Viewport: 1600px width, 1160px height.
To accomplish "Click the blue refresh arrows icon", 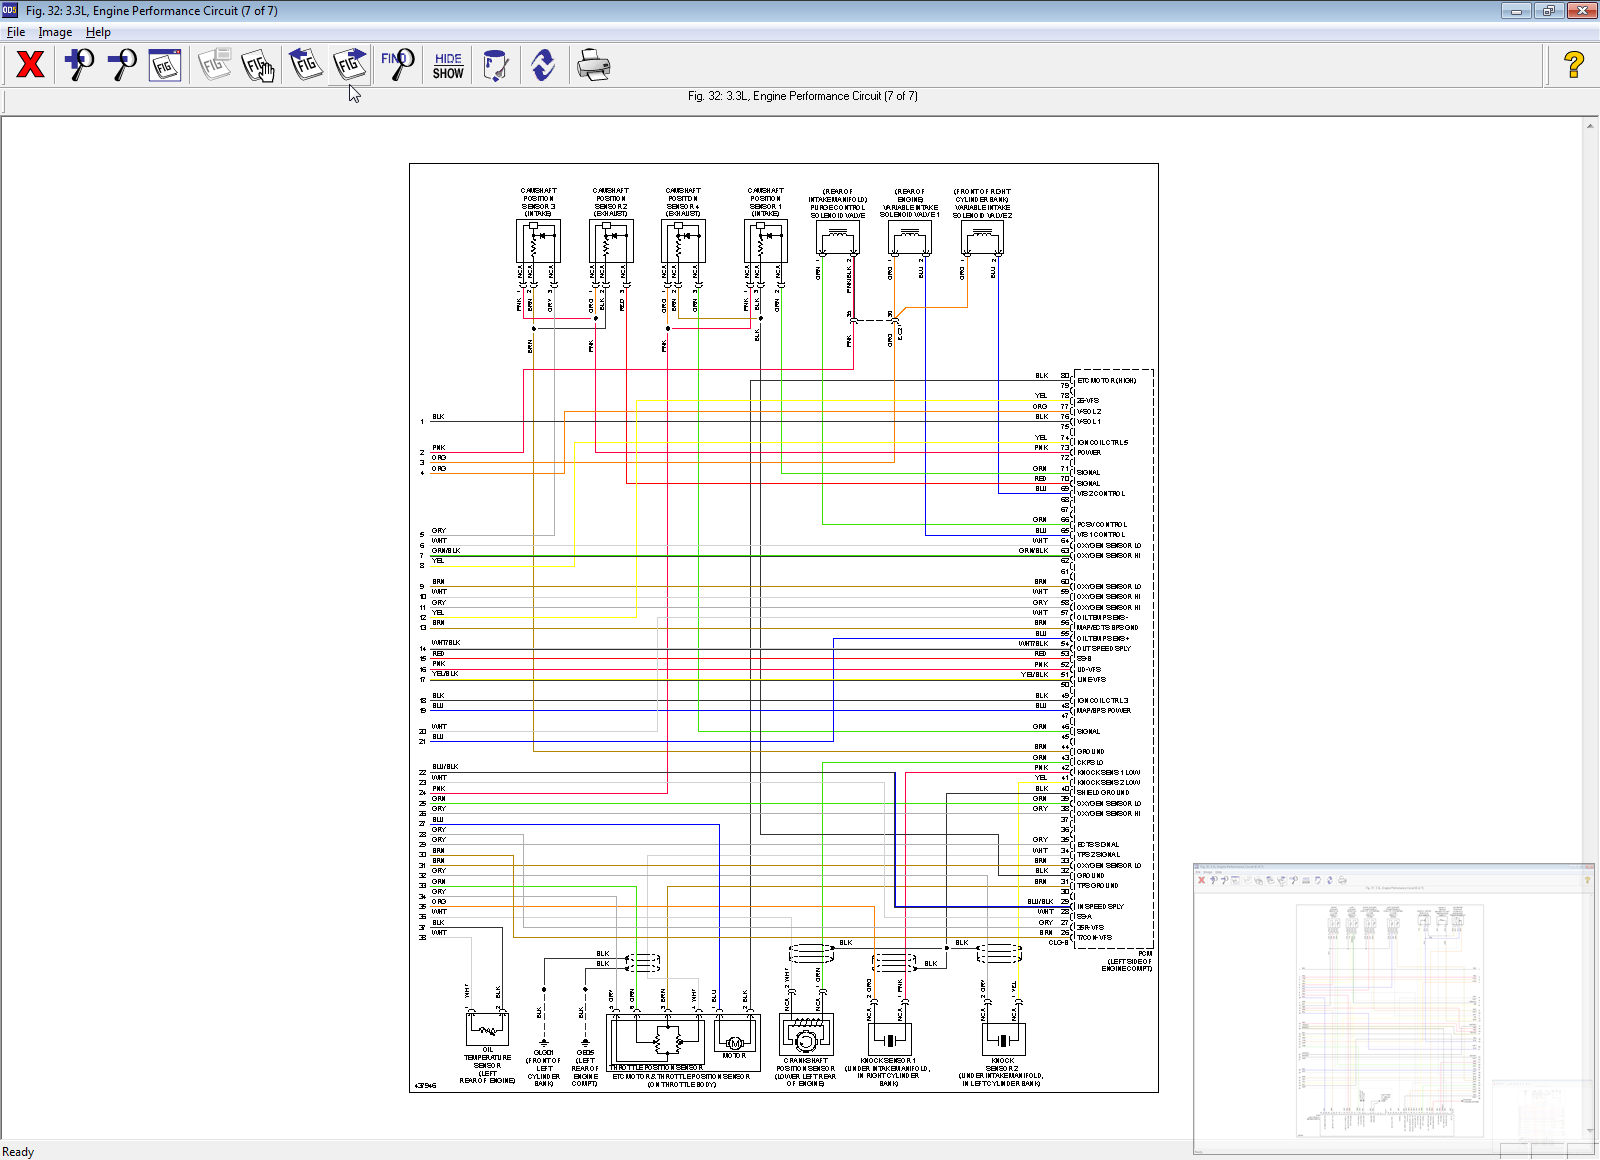I will click(x=543, y=65).
